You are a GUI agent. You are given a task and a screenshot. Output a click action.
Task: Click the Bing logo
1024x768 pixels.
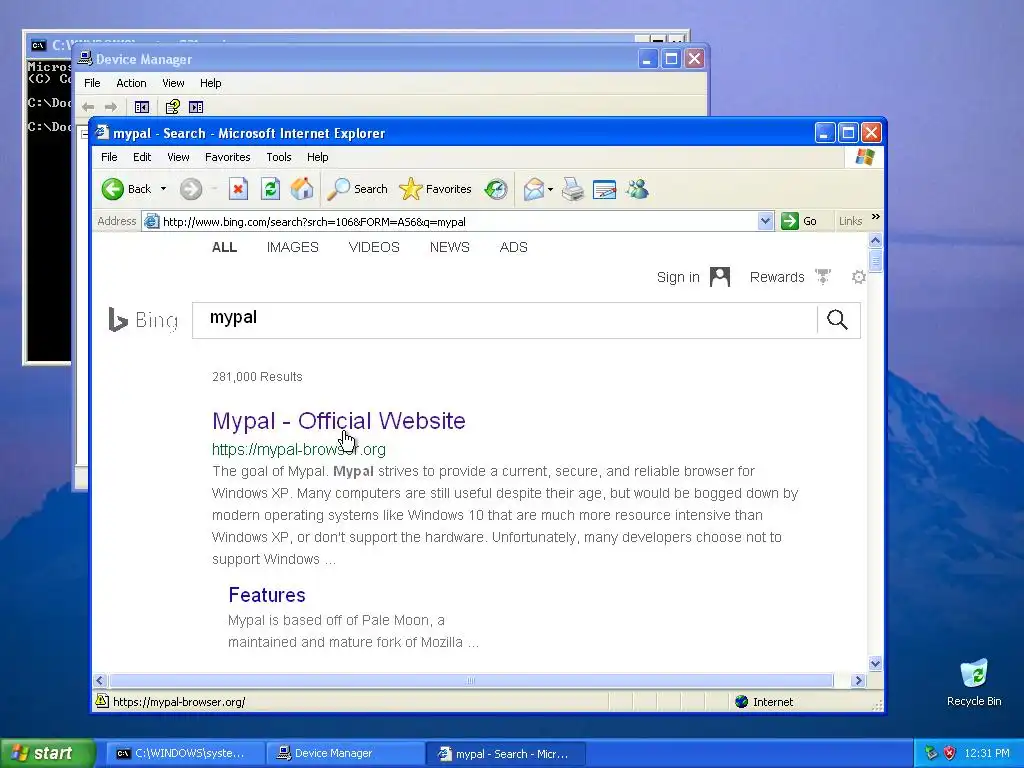[143, 320]
